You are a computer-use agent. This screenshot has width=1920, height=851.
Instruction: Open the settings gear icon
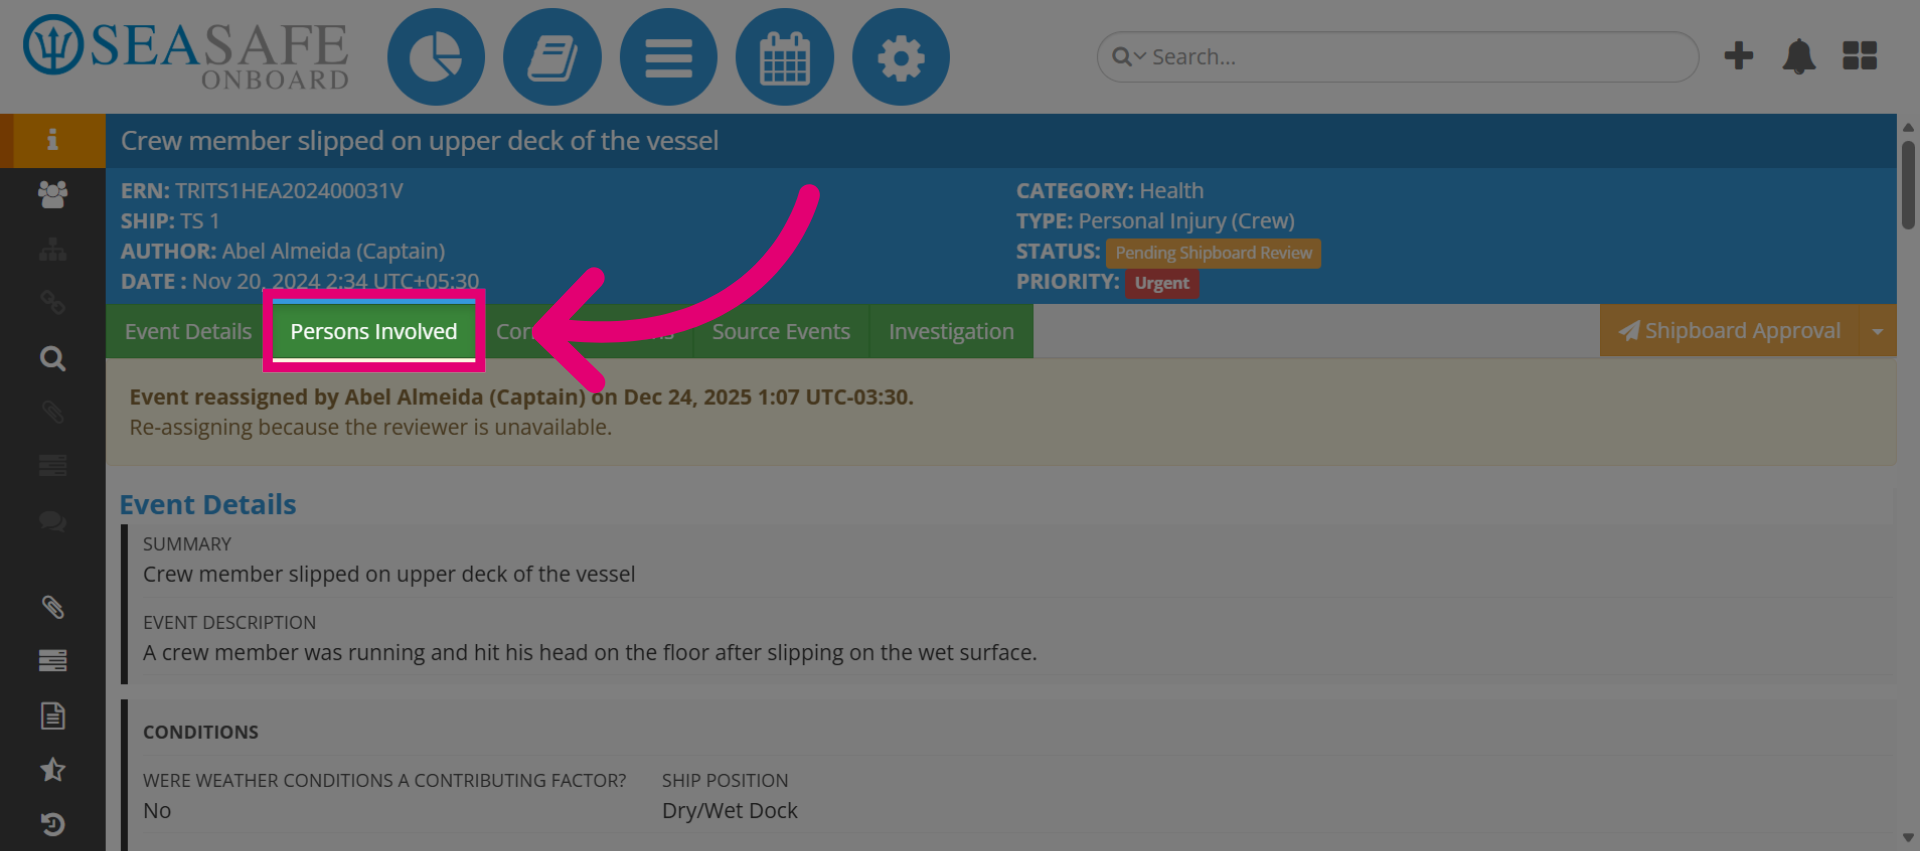coord(900,57)
